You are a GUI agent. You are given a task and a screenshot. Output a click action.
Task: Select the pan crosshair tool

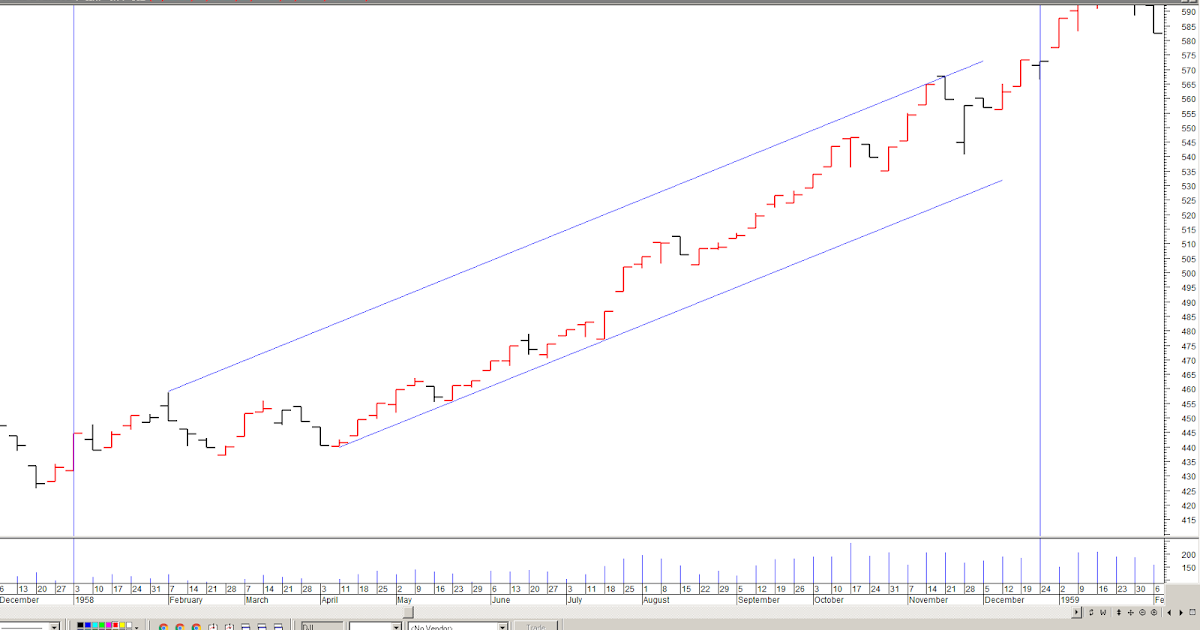click(x=1131, y=612)
